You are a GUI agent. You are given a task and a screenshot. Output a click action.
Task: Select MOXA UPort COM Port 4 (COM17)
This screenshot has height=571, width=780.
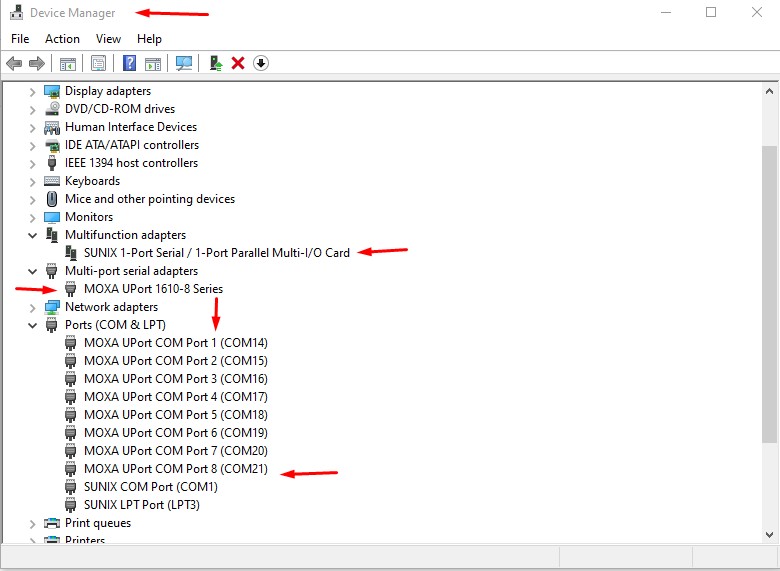176,397
